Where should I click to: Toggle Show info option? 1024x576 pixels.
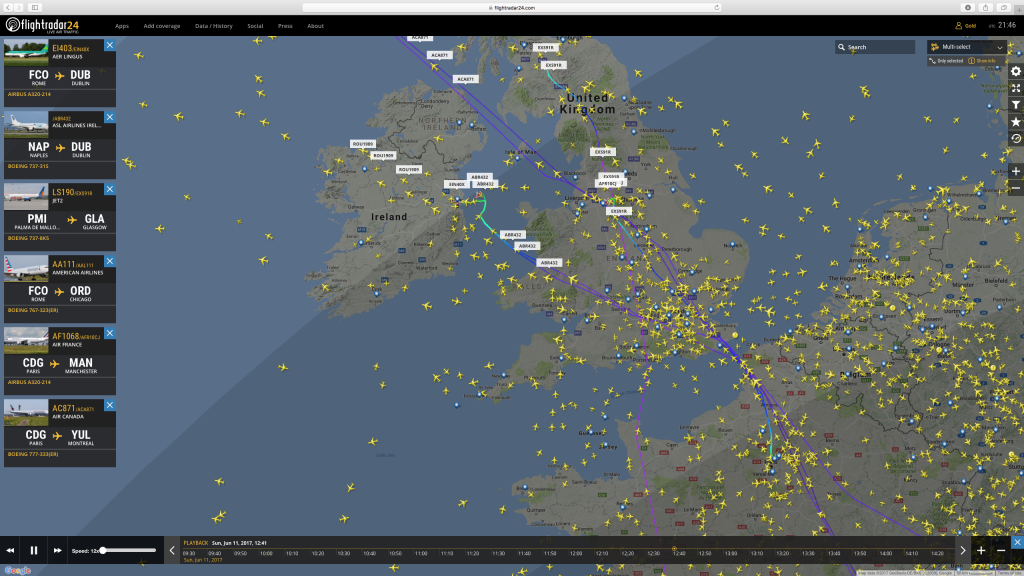[982, 61]
